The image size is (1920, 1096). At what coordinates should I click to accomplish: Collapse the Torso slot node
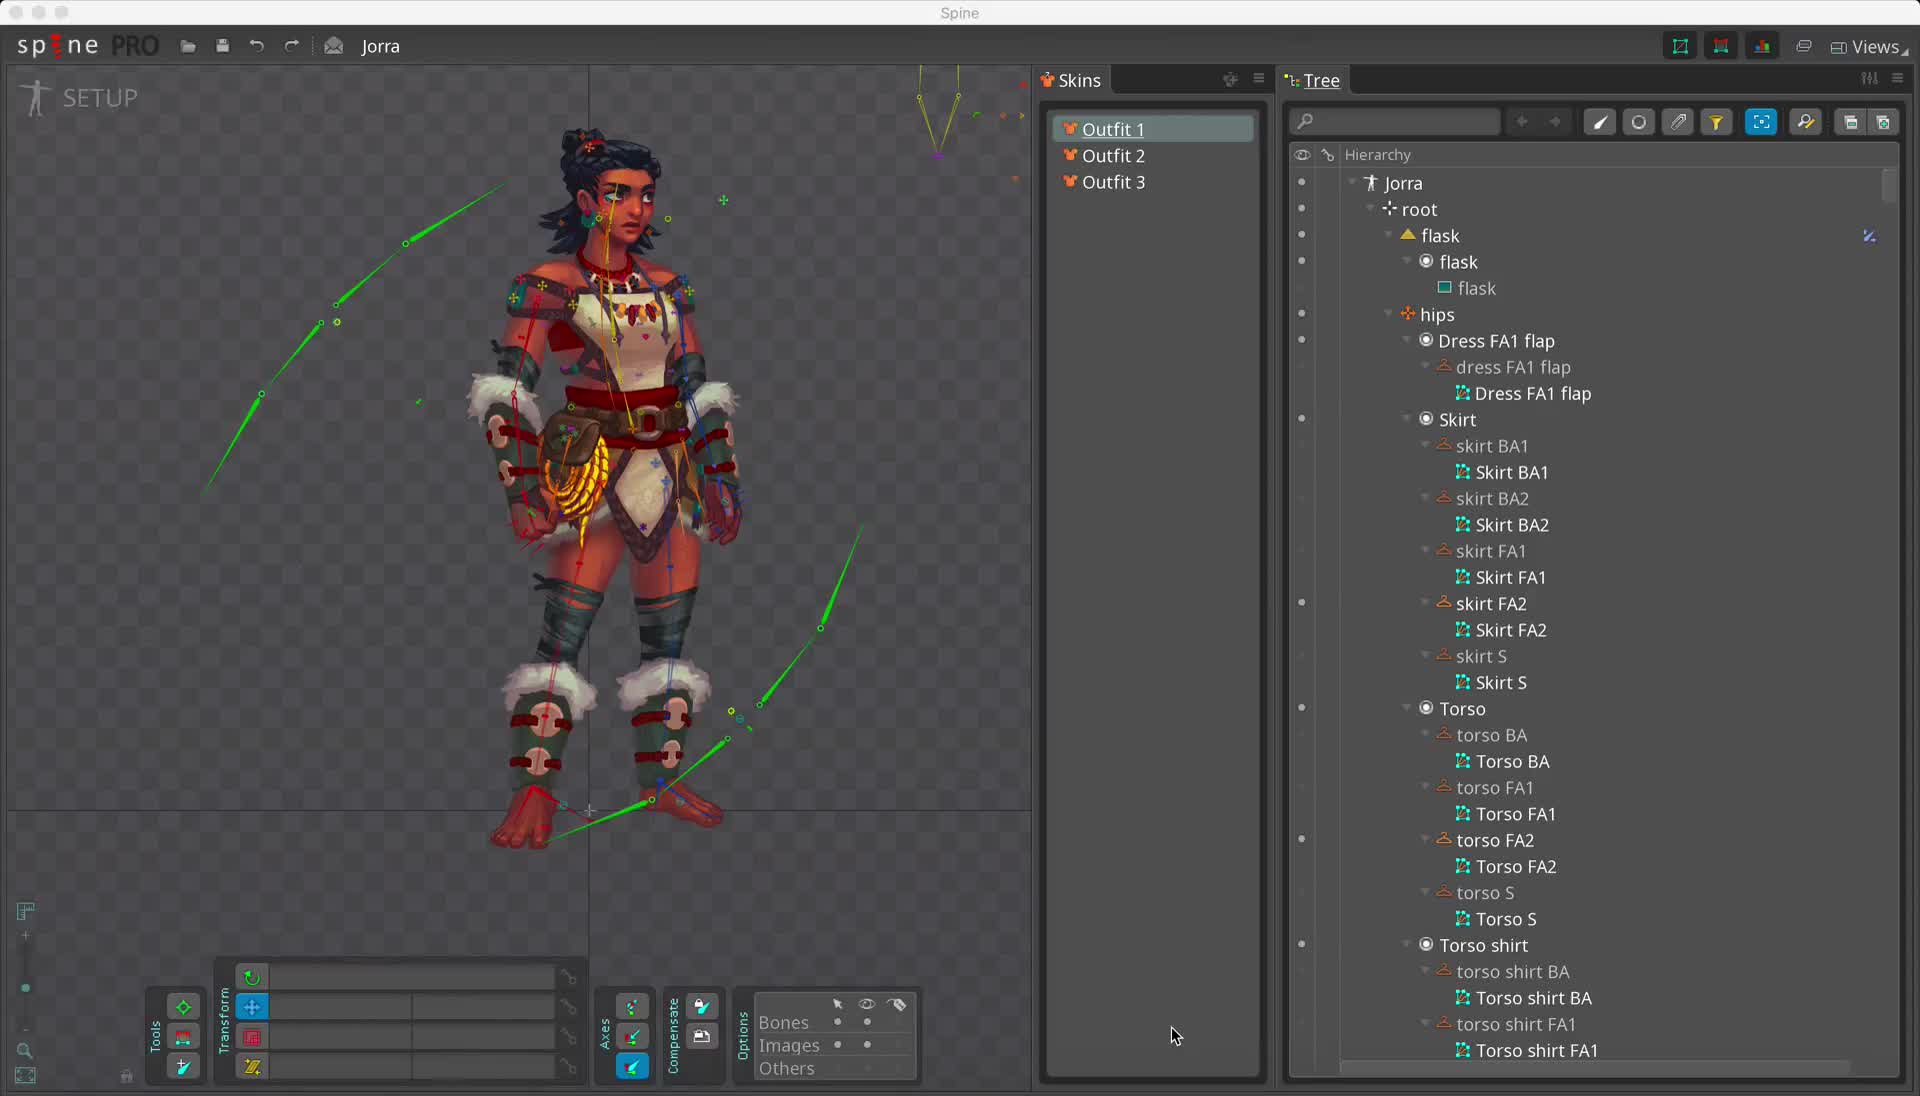coord(1407,708)
